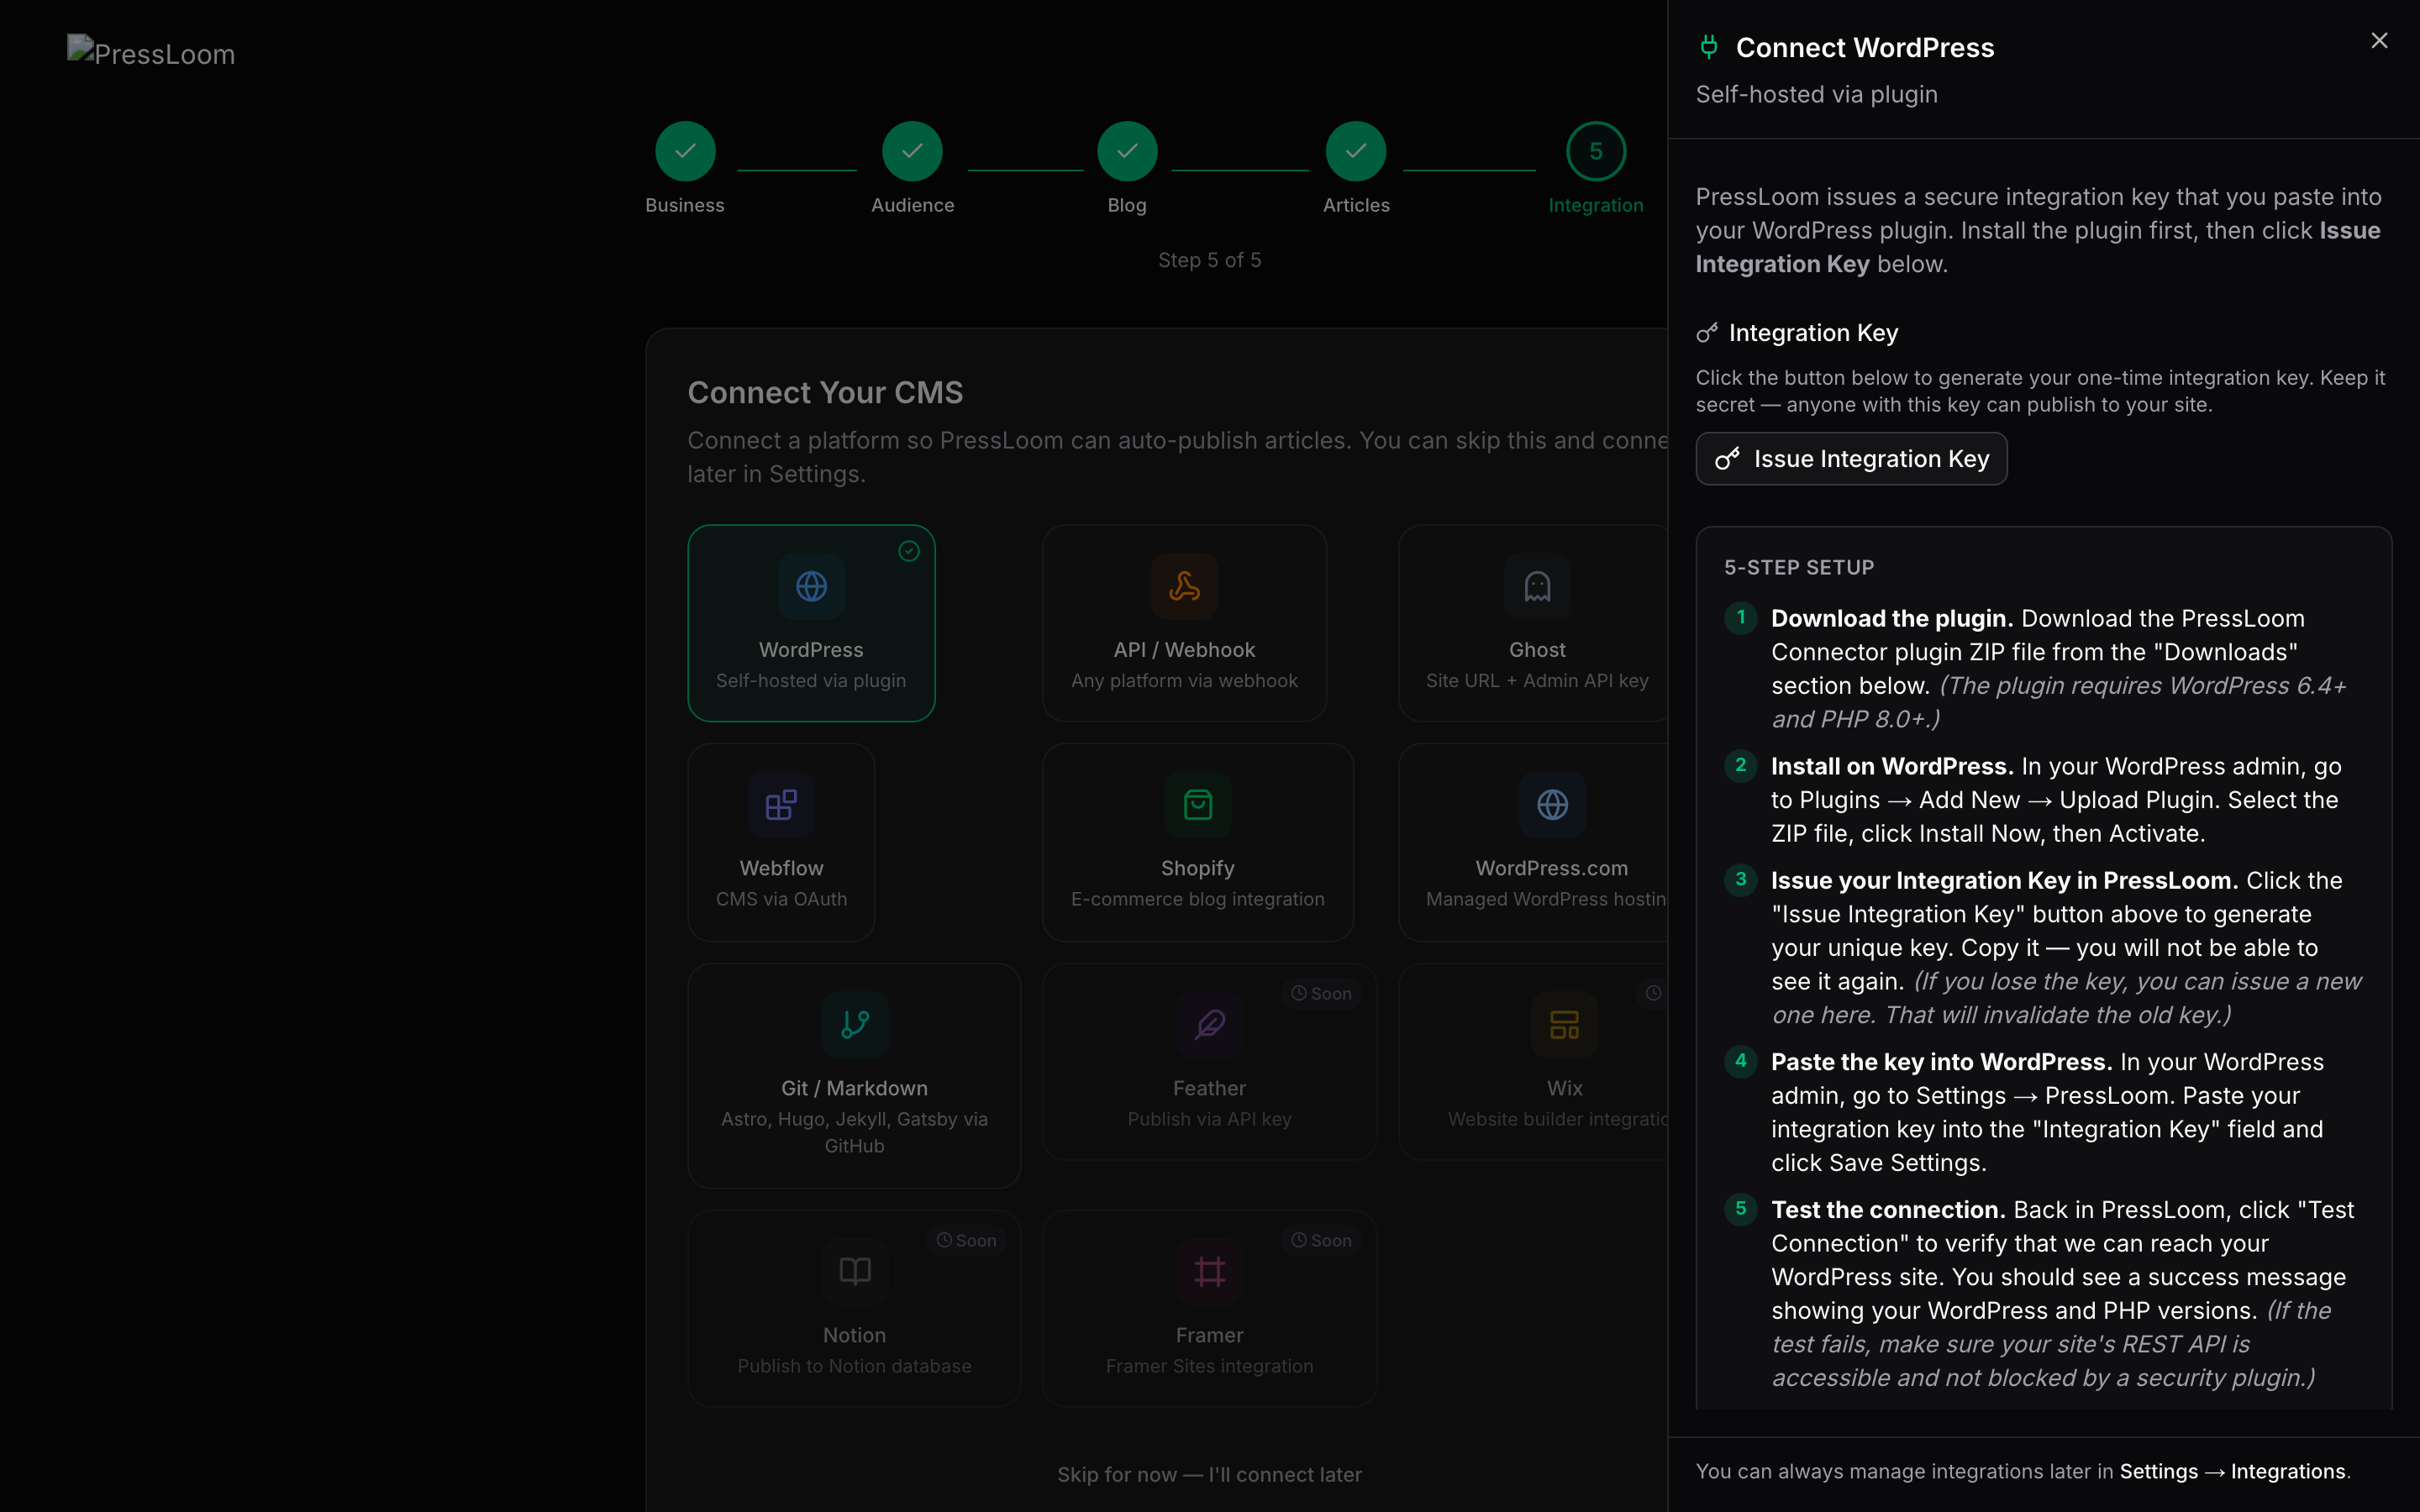Image resolution: width=2420 pixels, height=1512 pixels.
Task: Click the Framer frame icon
Action: (1210, 1271)
